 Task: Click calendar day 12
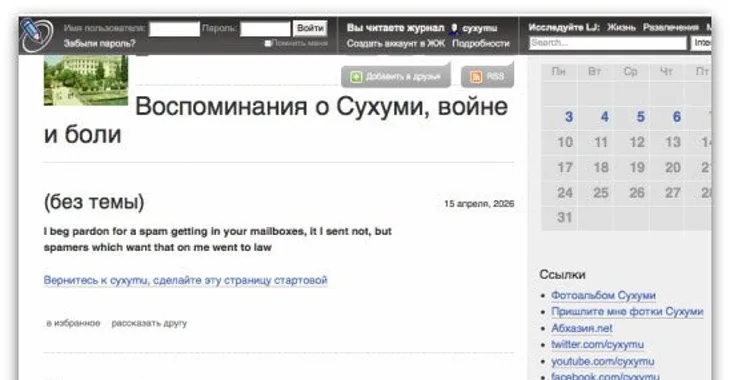(637, 142)
